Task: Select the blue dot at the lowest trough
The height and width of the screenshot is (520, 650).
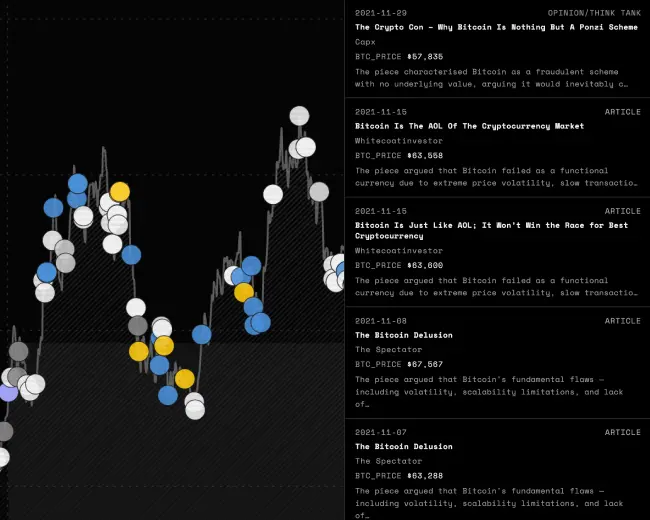Action: [168, 395]
